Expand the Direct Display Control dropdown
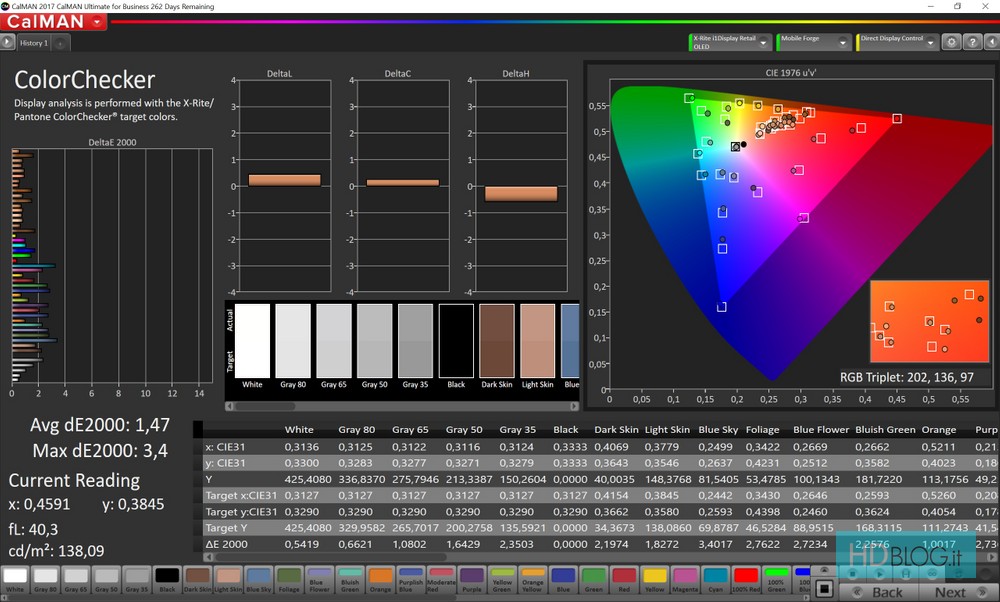Screen dimensions: 1000x602 (x=931, y=43)
